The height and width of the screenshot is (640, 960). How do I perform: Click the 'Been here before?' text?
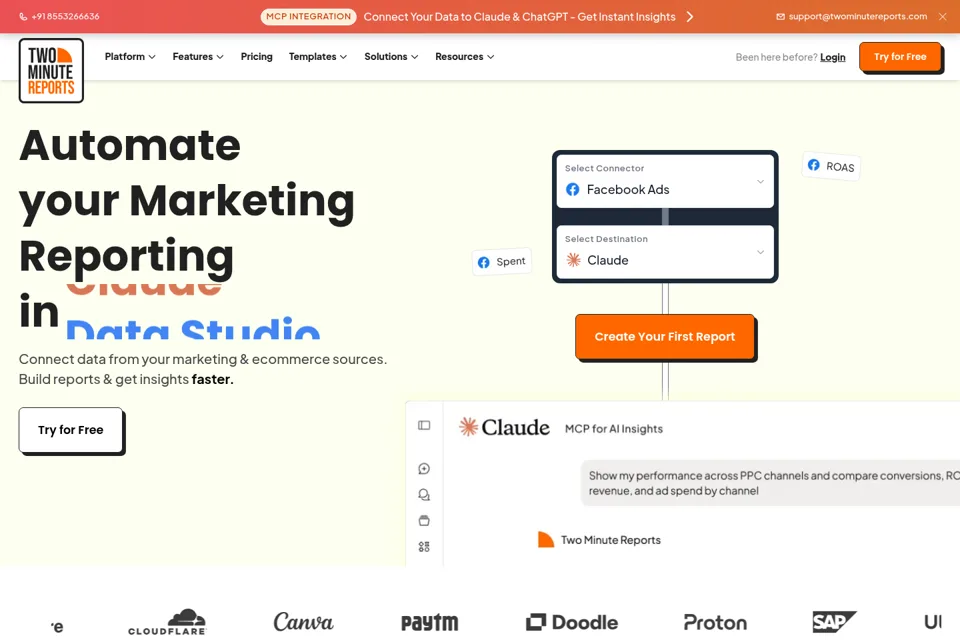[776, 57]
